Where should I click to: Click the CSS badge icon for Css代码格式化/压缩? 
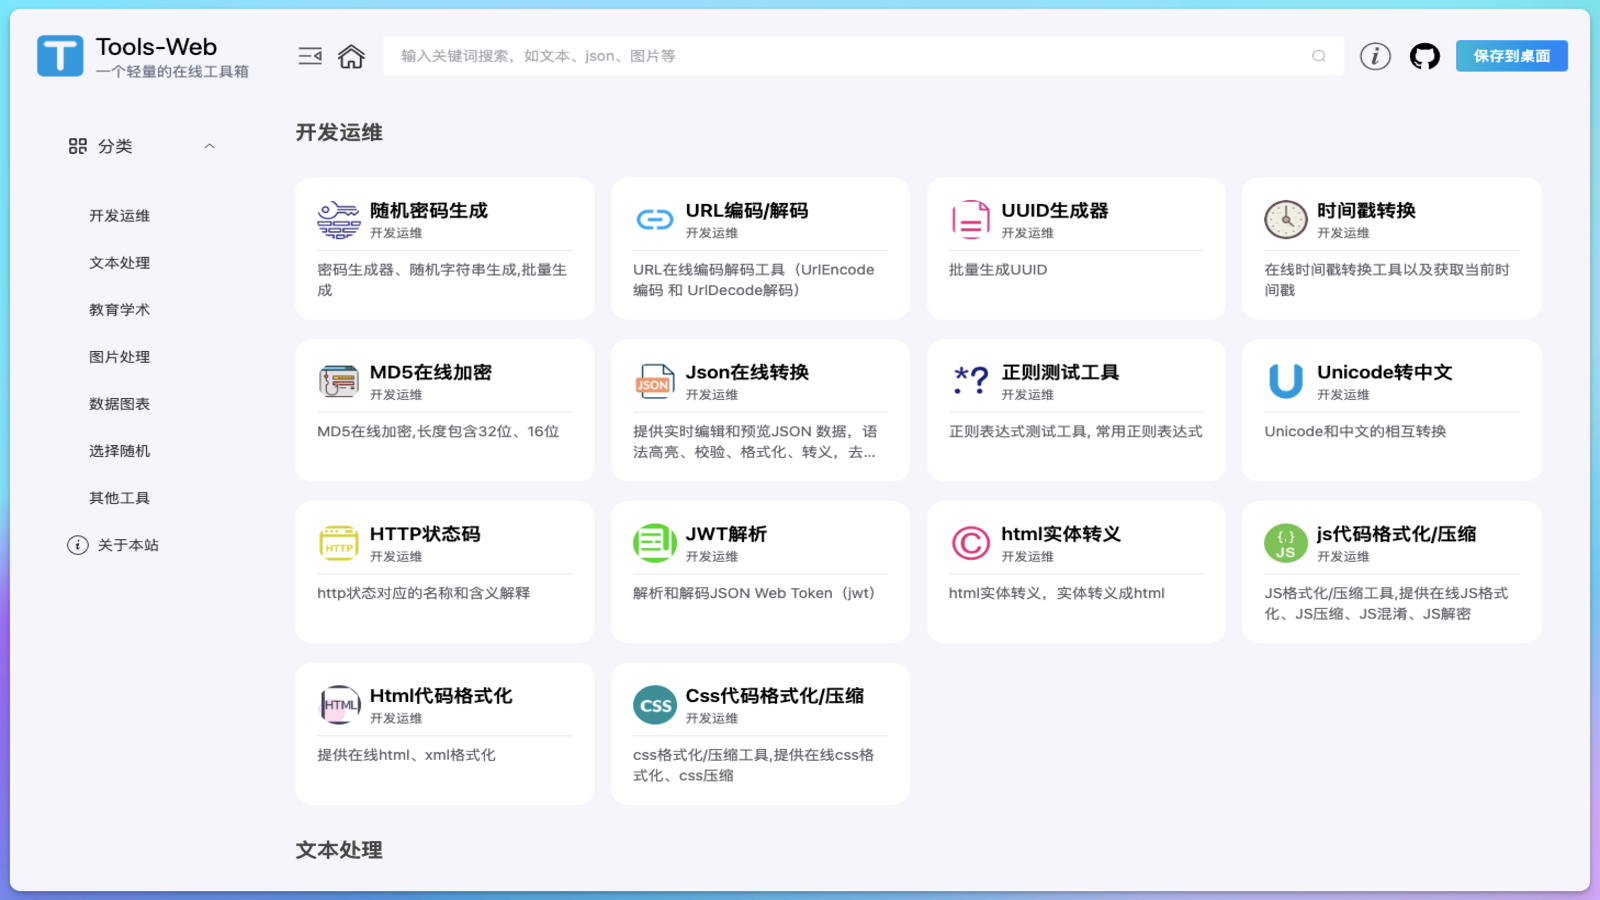(x=655, y=705)
